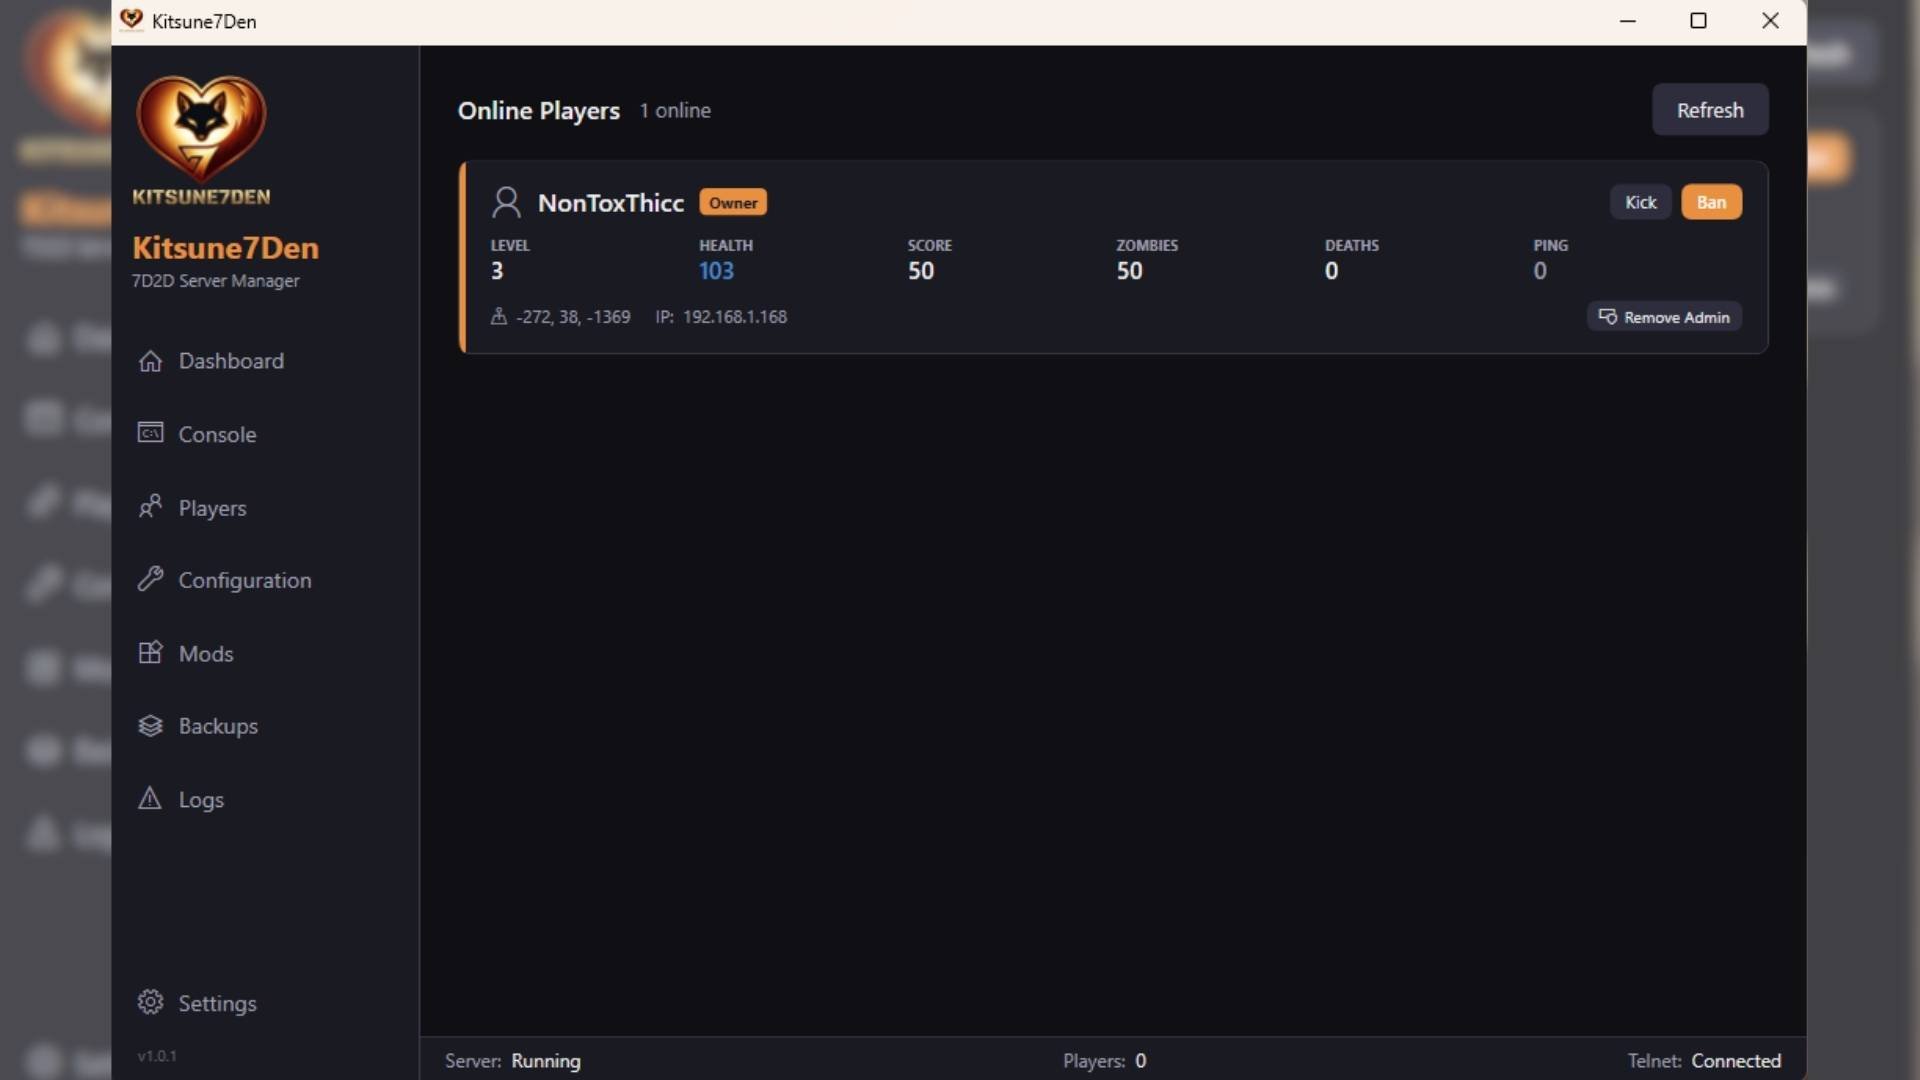Click the Players people icon in sidebar
This screenshot has width=1920, height=1080.
150,506
